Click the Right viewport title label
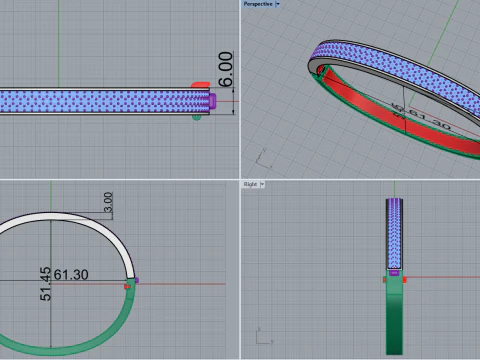Screen dimensions: 480x360 pos(250,184)
